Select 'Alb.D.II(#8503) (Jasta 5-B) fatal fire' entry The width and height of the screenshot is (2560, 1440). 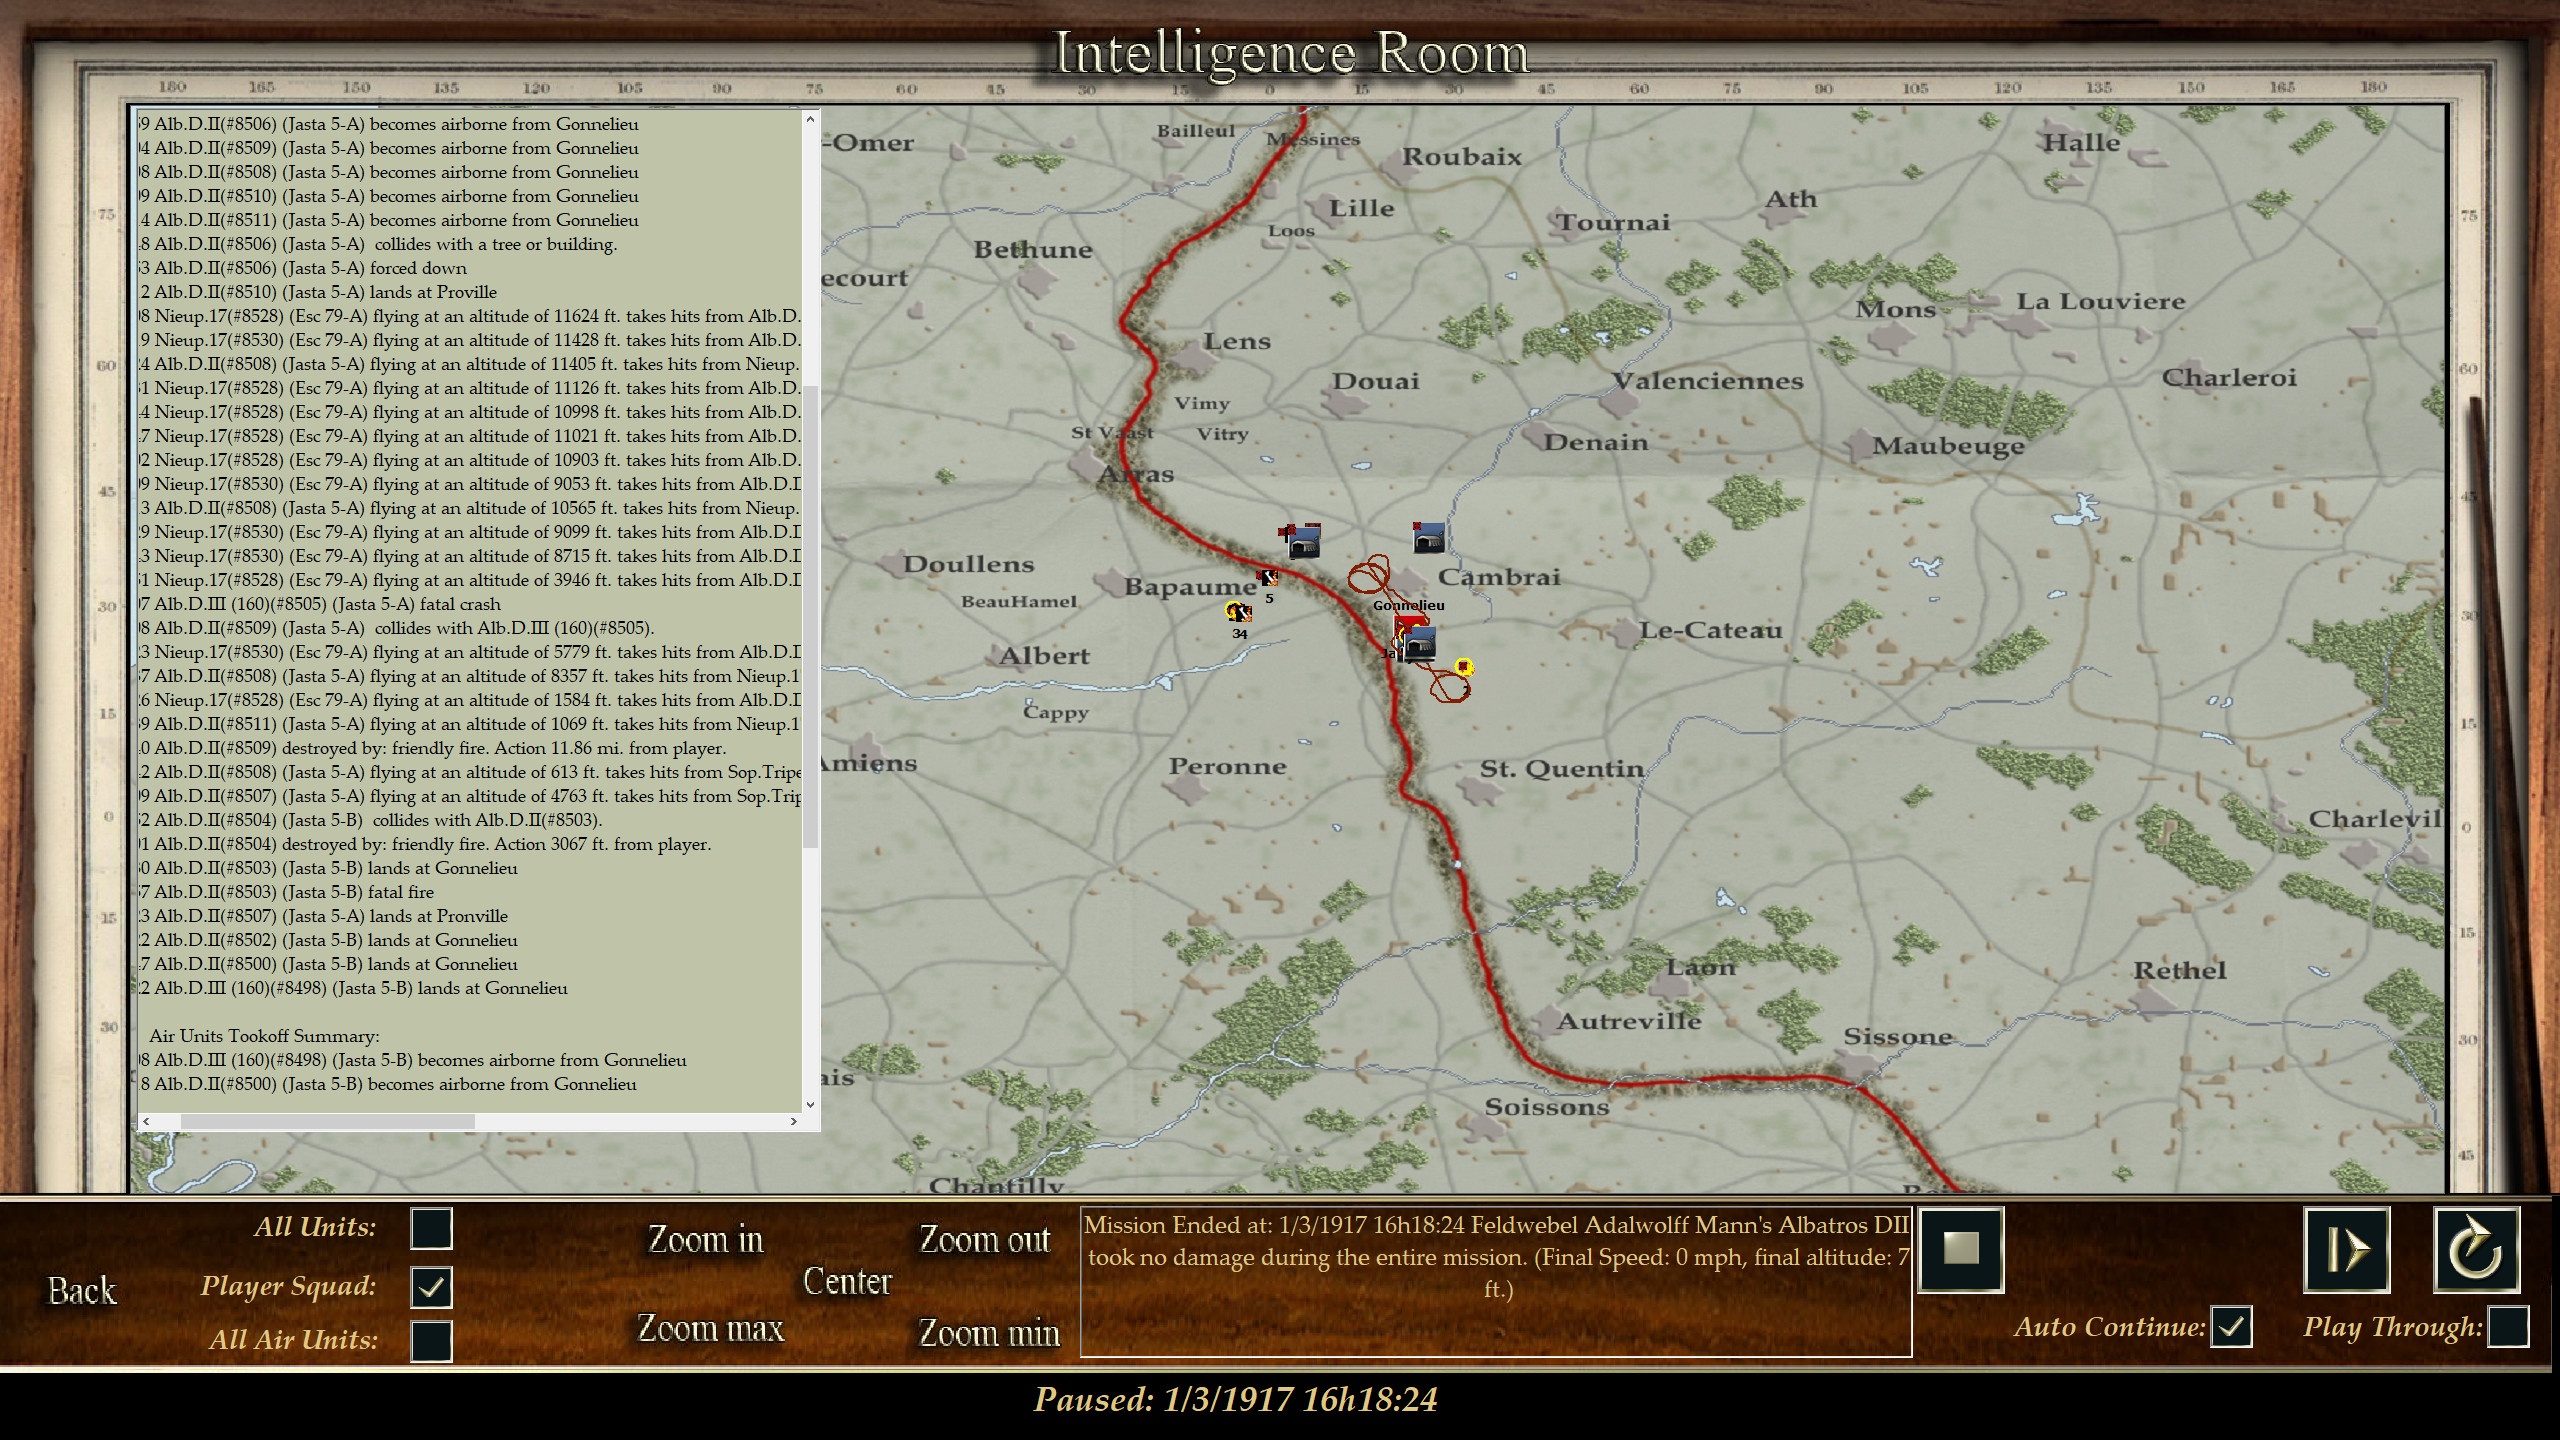point(286,892)
